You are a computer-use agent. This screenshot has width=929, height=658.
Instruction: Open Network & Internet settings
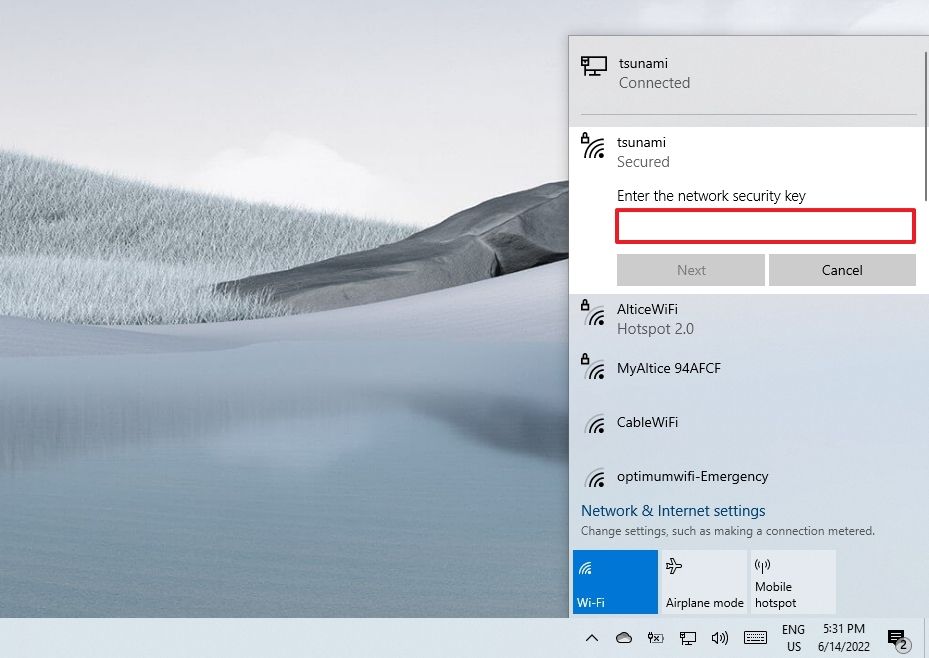pyautogui.click(x=672, y=510)
